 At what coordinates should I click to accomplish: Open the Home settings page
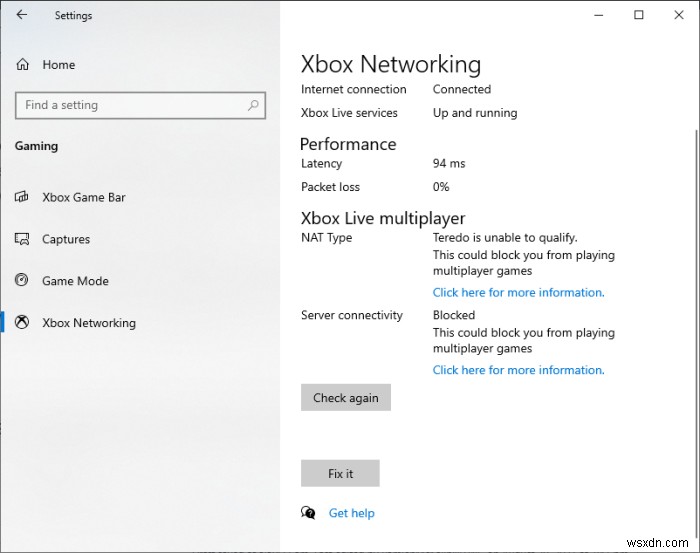point(58,65)
